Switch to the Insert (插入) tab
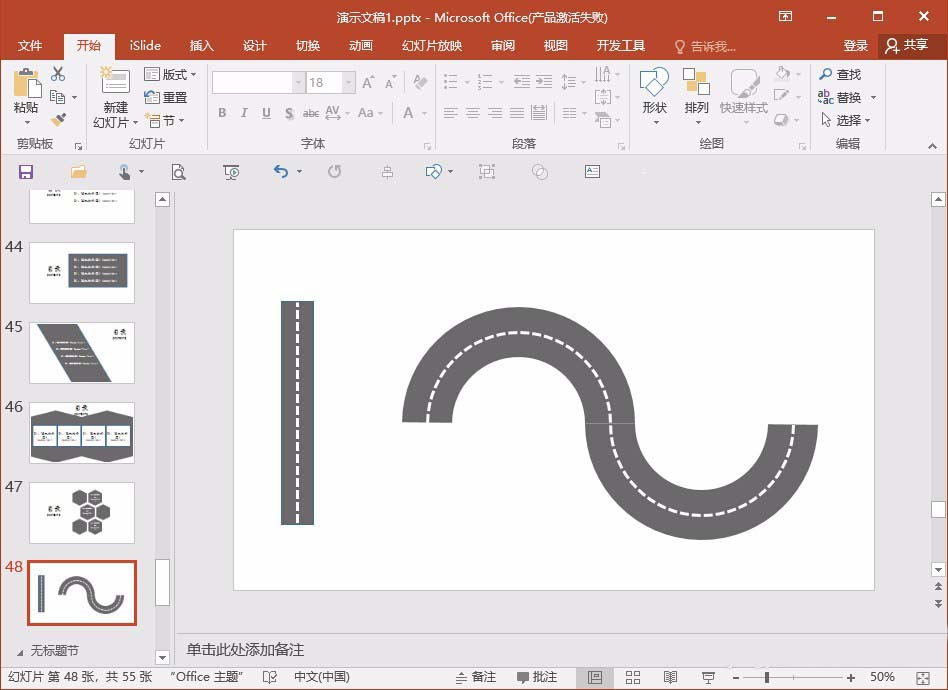The image size is (948, 690). (201, 45)
